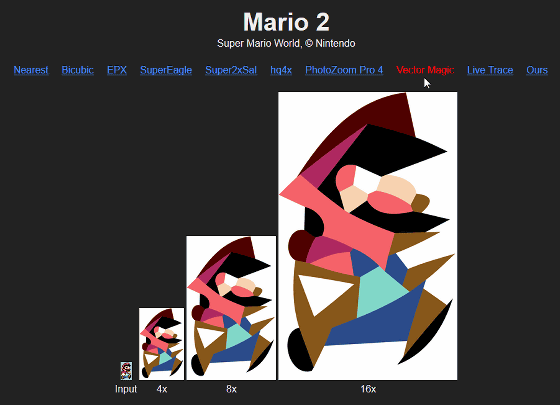Open the Ours result link
This screenshot has height=405, width=560.
click(x=537, y=70)
